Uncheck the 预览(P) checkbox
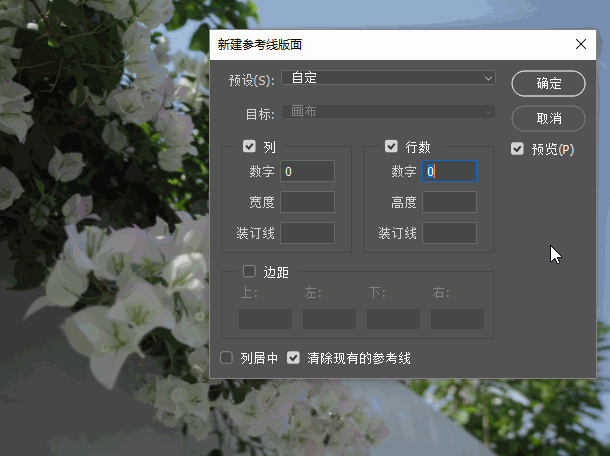610x456 pixels. click(517, 149)
